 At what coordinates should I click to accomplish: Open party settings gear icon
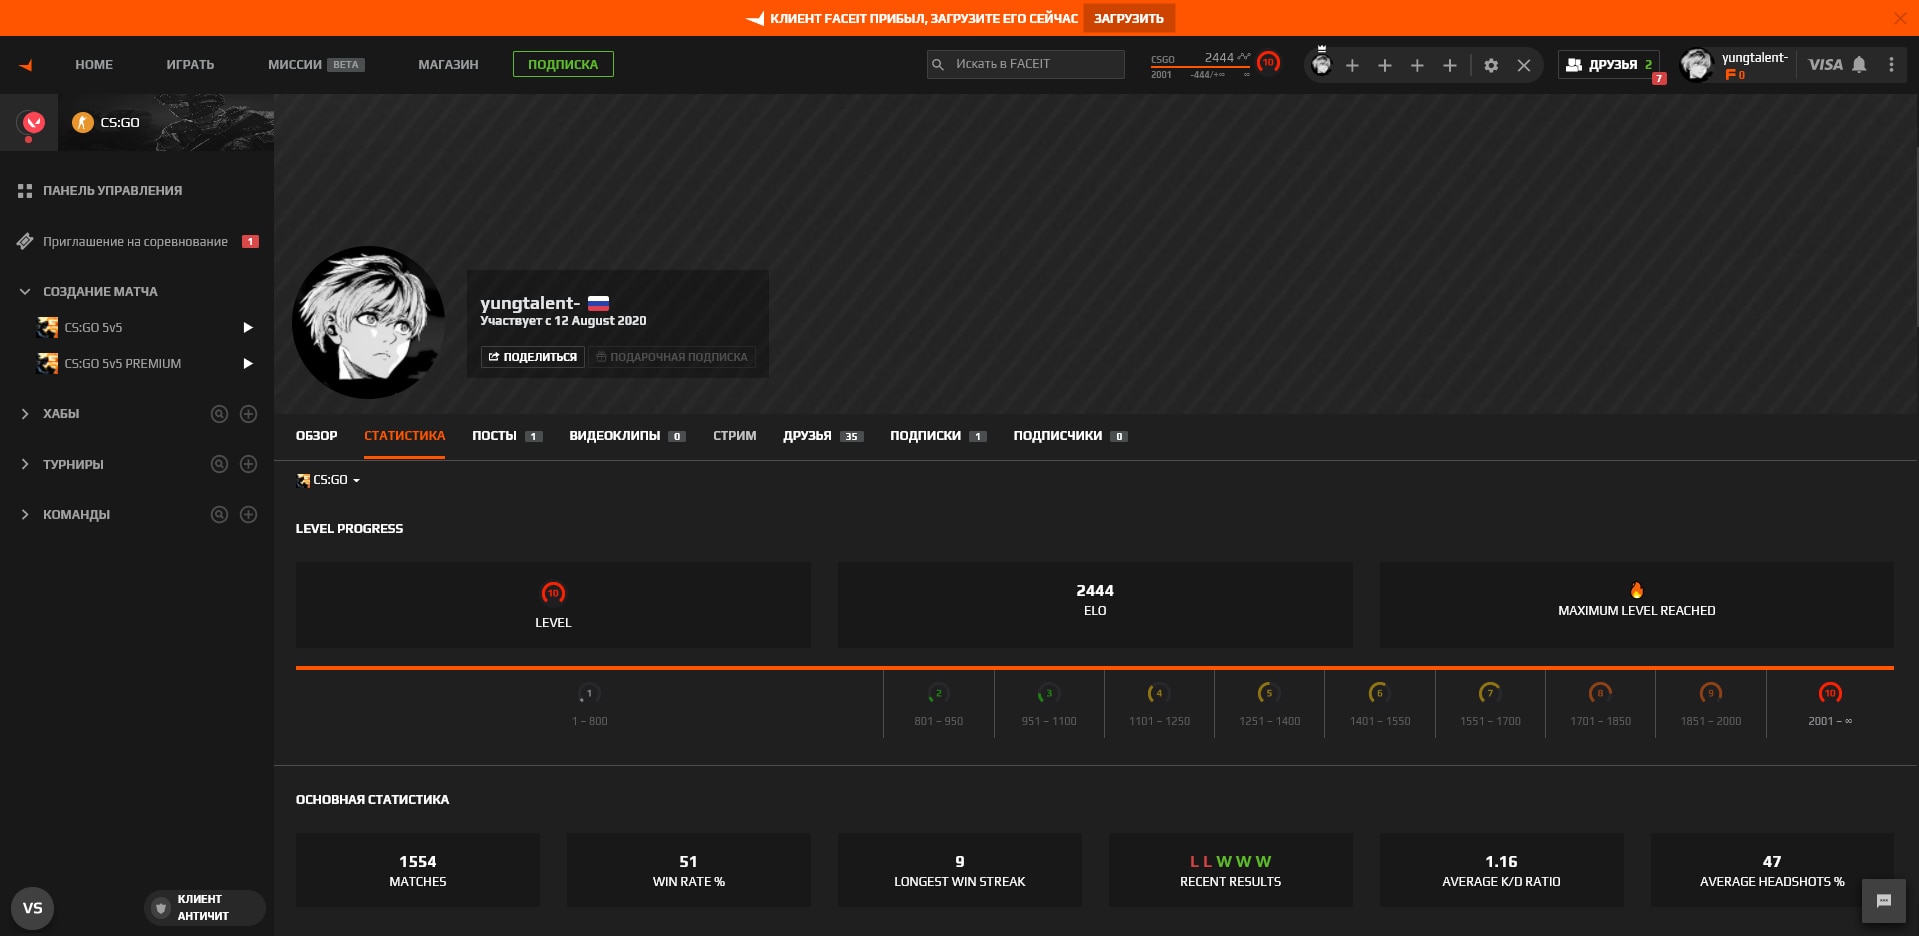(x=1491, y=65)
